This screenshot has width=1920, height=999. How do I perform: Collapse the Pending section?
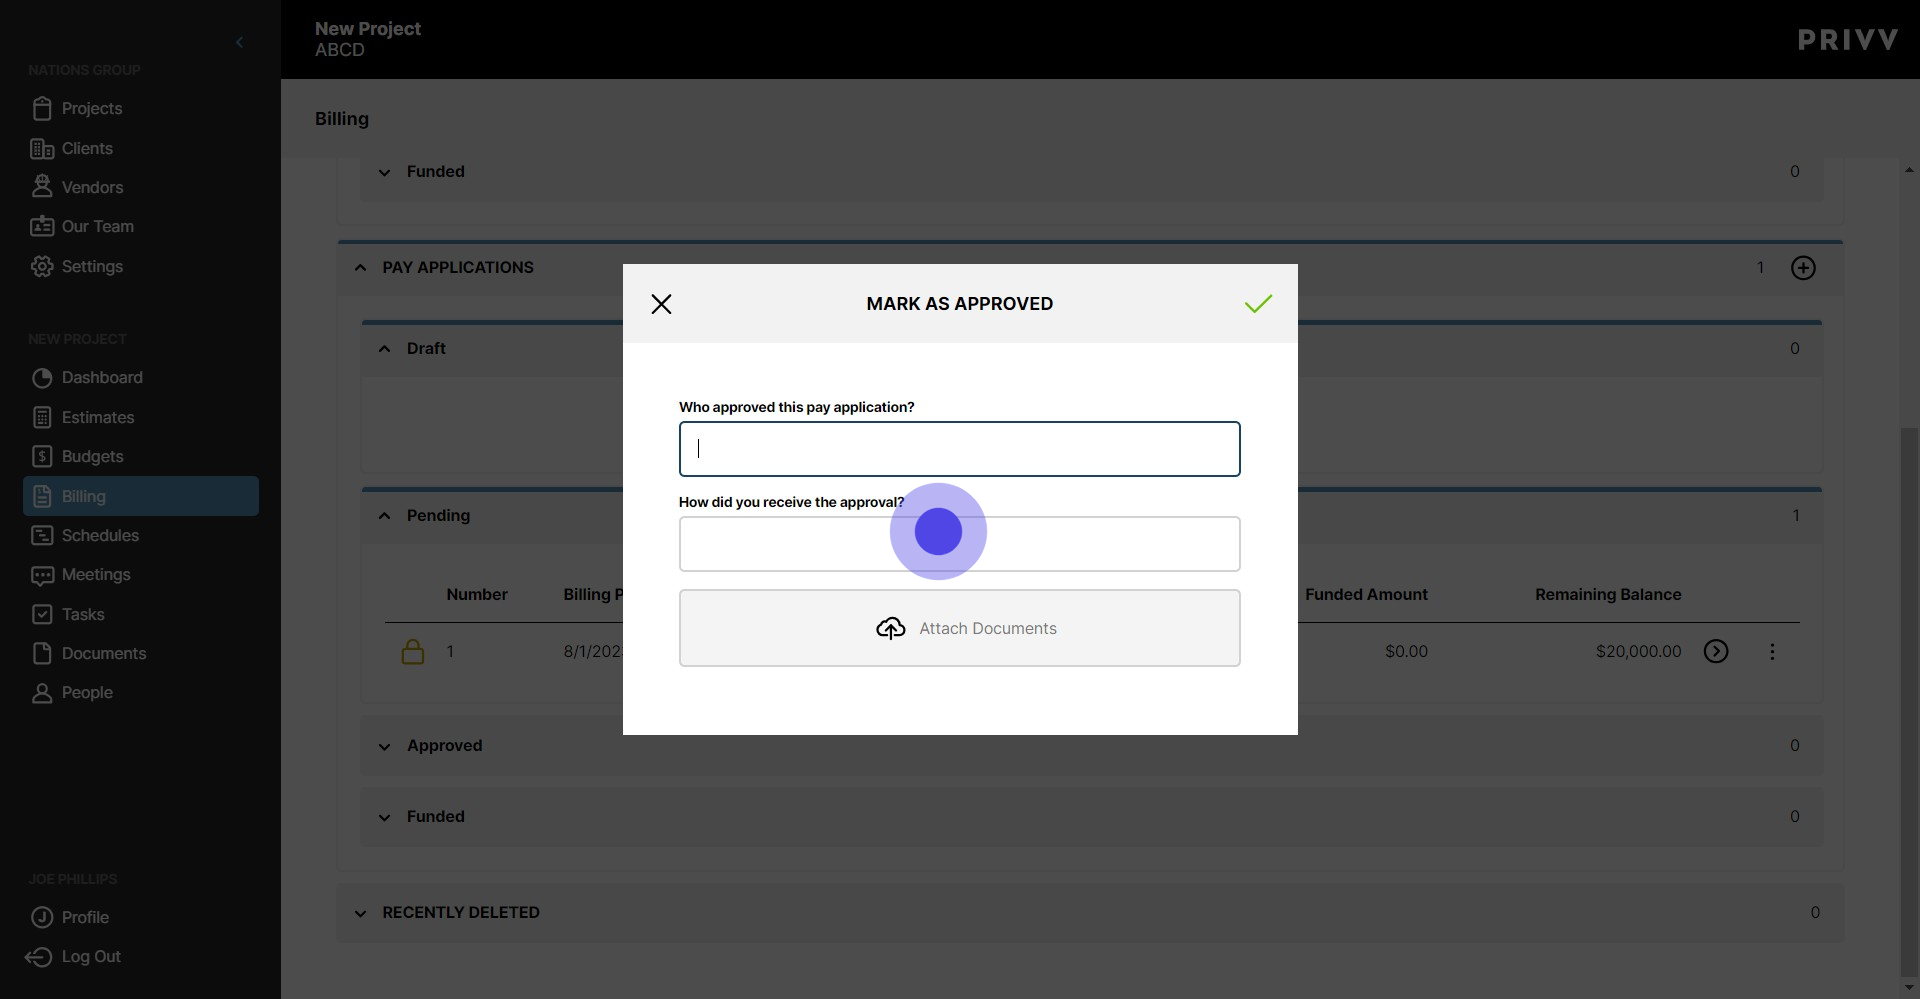point(385,516)
